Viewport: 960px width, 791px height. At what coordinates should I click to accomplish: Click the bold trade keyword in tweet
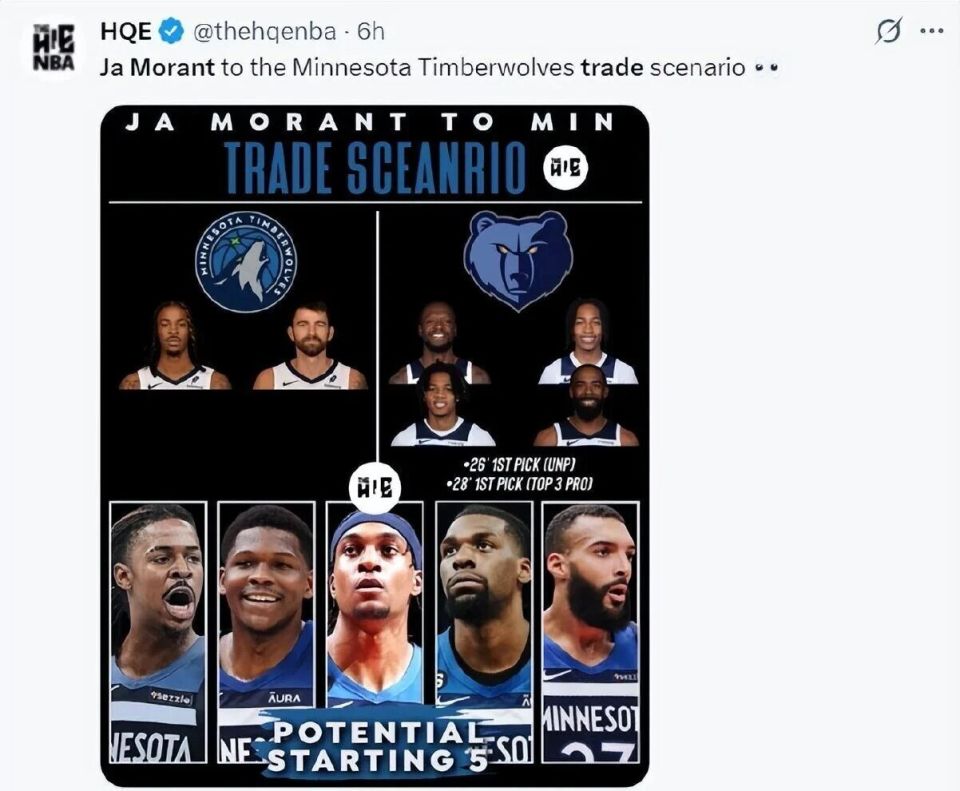pos(612,67)
